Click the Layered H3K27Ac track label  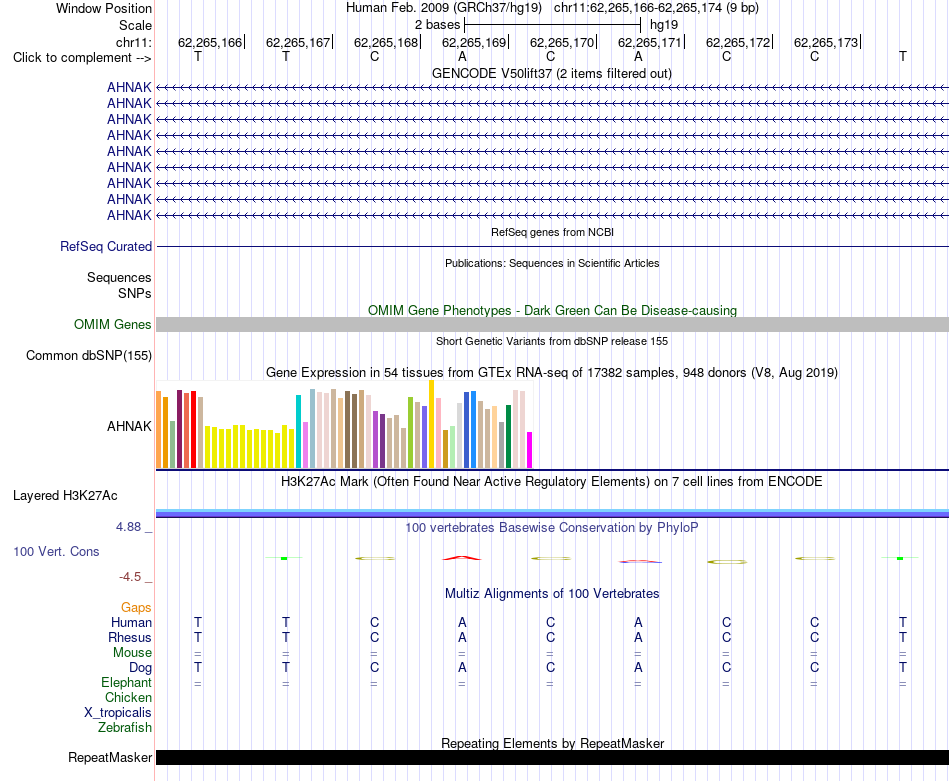65,496
